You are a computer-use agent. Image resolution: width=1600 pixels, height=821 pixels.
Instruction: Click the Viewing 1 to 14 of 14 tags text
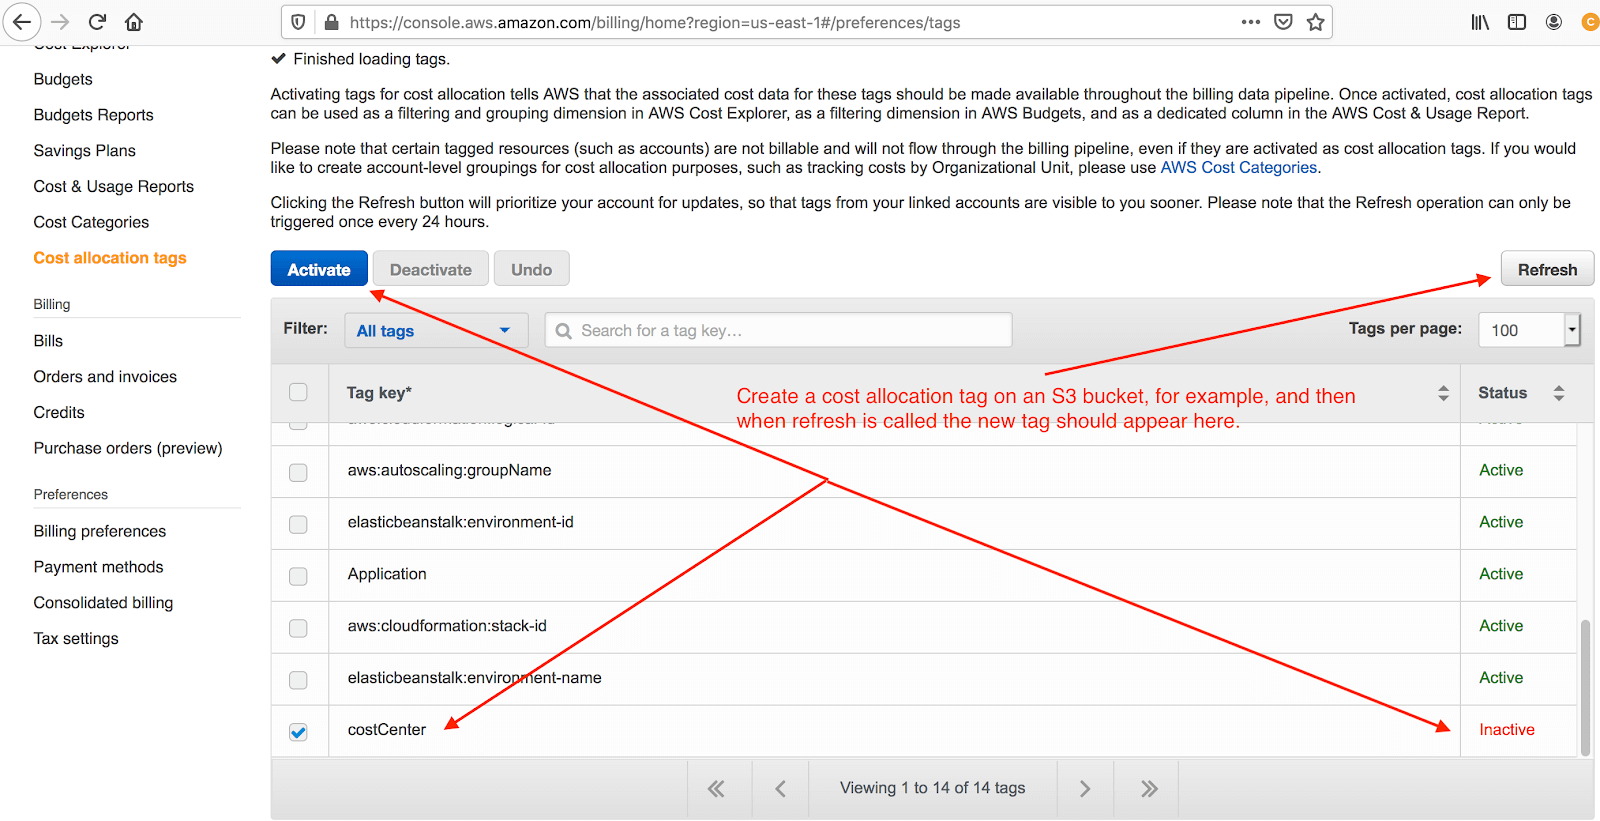933,788
